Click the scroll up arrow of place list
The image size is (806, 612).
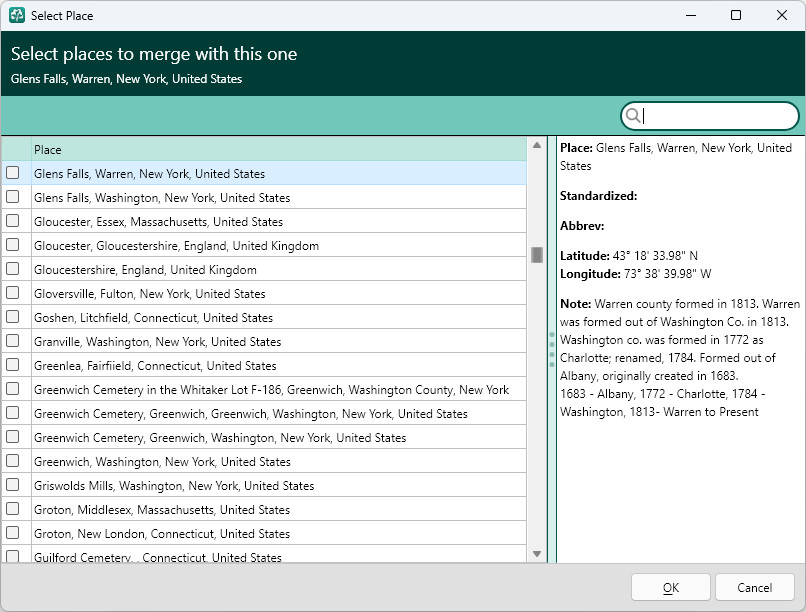click(x=537, y=145)
